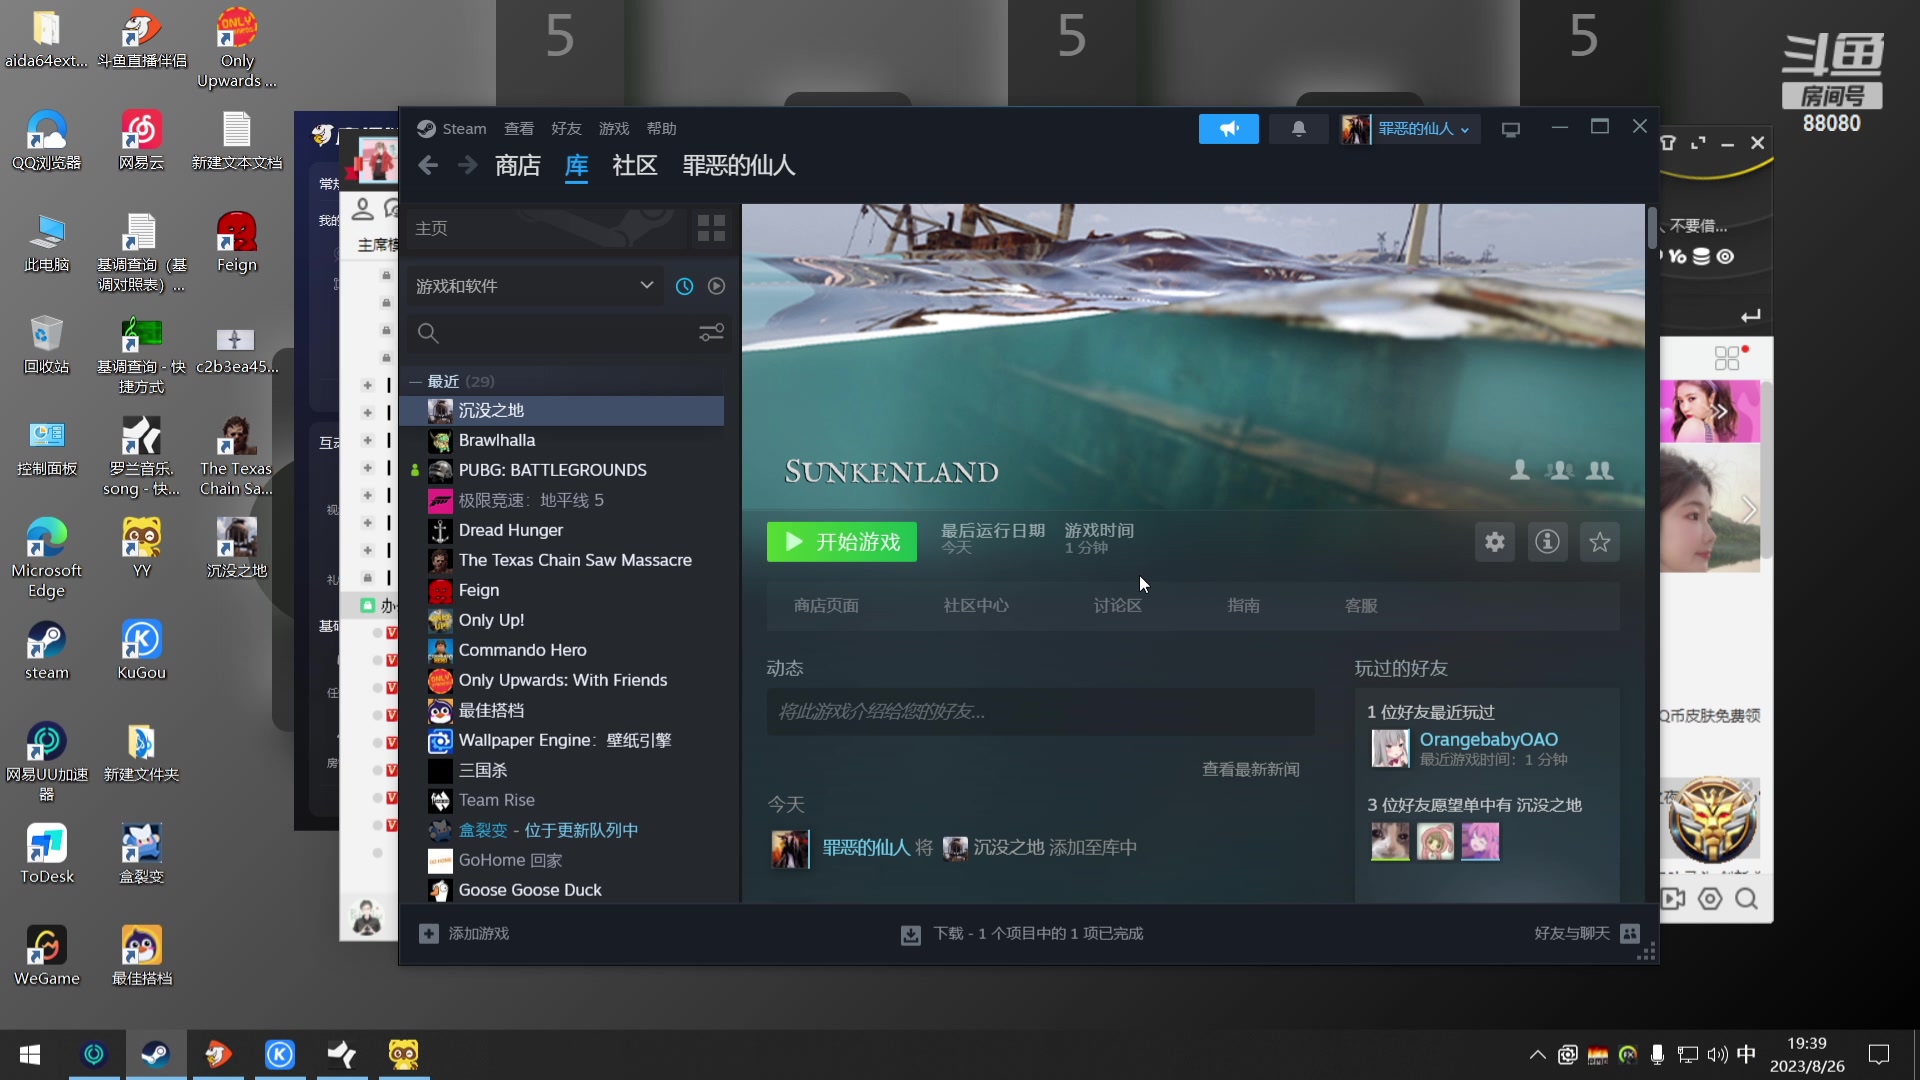Go to the 社区 tab
The image size is (1920, 1080).
(634, 166)
